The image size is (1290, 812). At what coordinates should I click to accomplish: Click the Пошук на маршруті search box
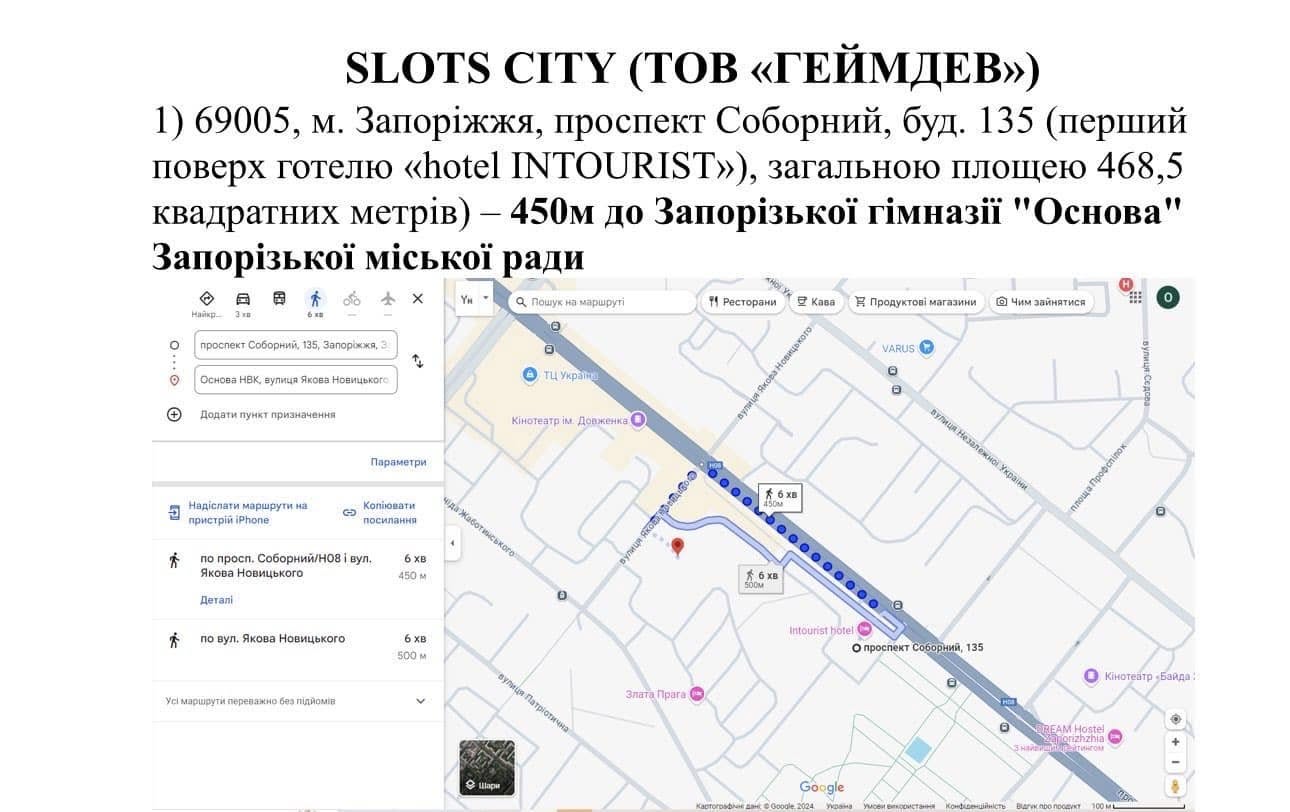tap(602, 301)
